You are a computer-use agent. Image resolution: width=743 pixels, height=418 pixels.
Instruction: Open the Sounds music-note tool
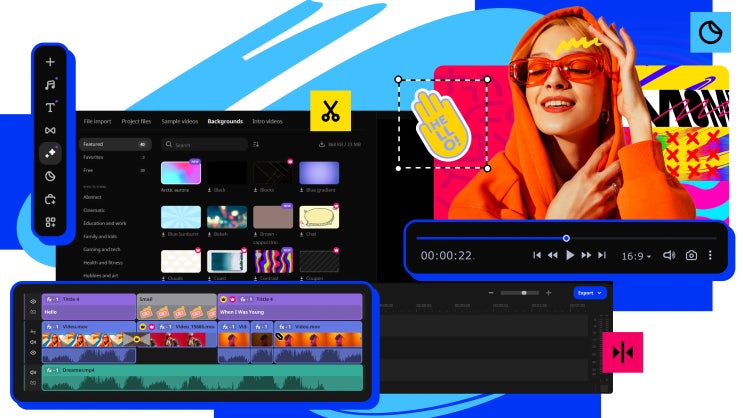pos(50,85)
